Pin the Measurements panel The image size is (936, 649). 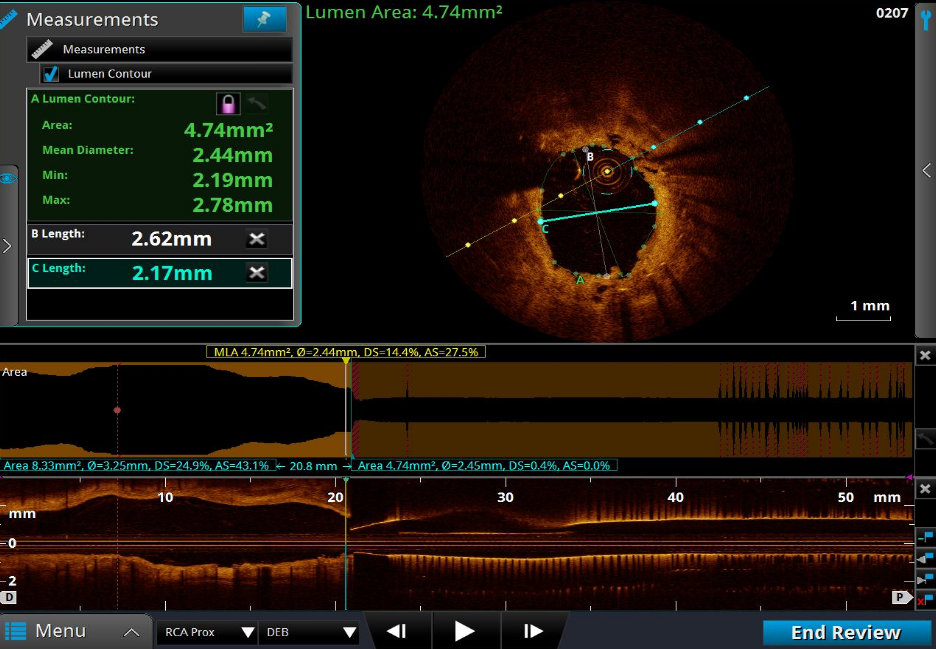point(264,19)
